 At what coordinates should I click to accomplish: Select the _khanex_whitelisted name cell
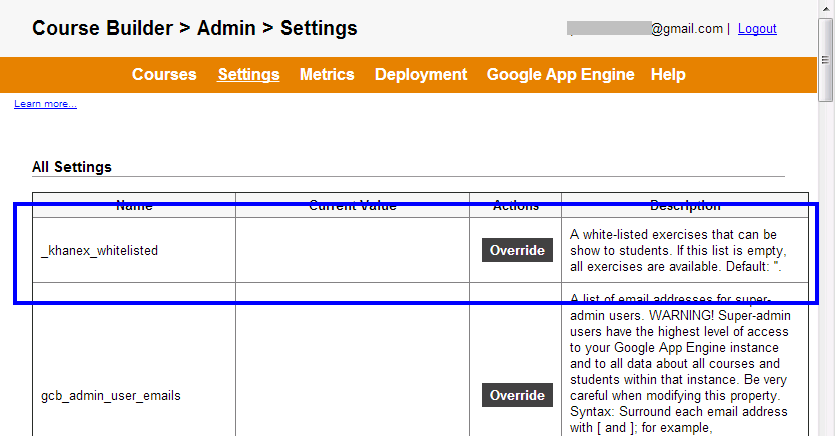coord(134,250)
